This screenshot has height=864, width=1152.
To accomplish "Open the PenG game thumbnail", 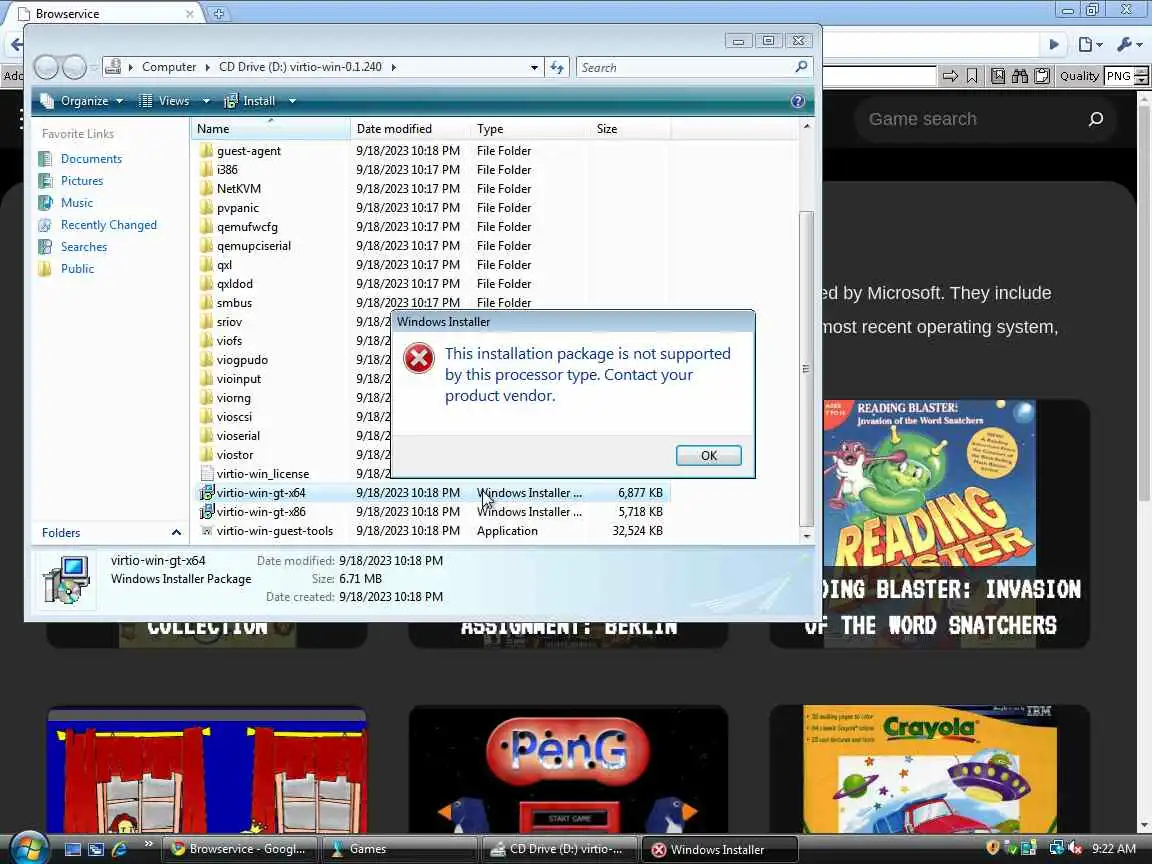I will 568,769.
